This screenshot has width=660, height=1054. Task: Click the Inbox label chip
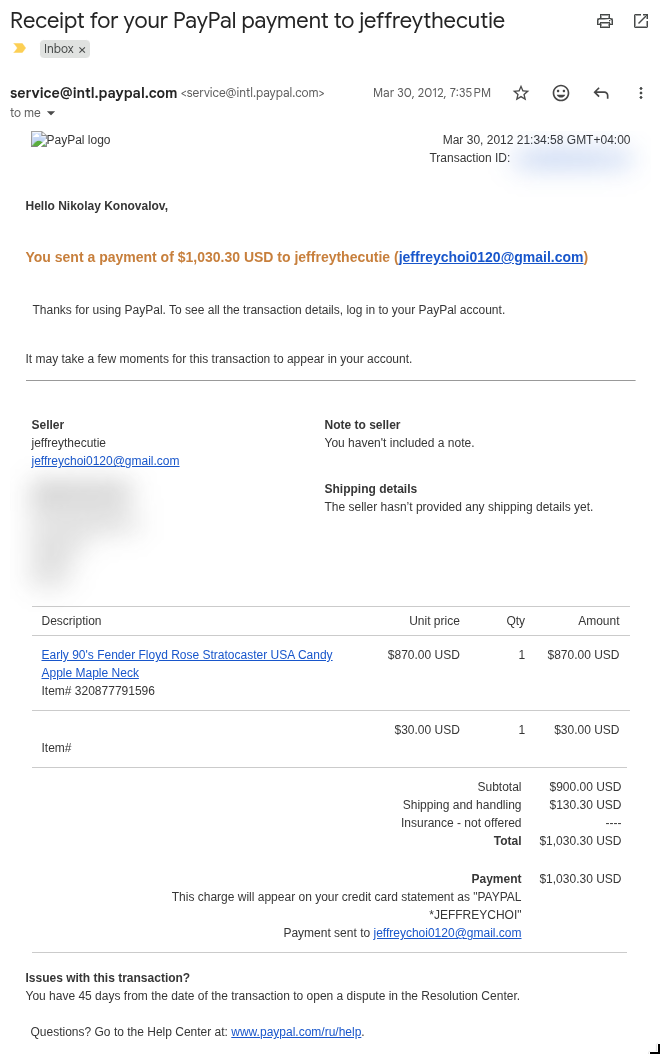tap(58, 49)
